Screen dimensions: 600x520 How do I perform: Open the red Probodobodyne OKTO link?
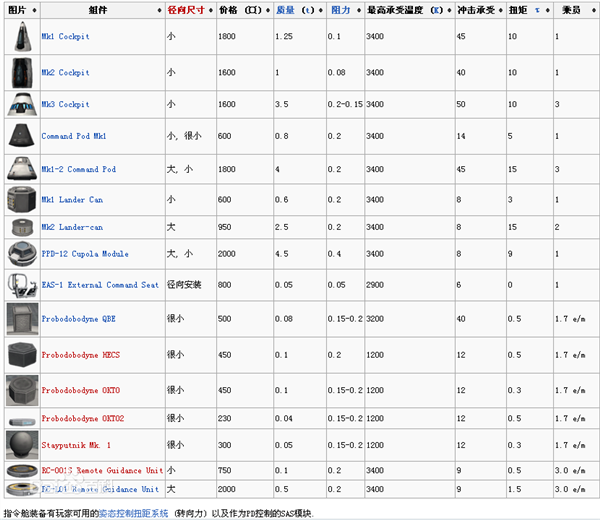(x=81, y=390)
